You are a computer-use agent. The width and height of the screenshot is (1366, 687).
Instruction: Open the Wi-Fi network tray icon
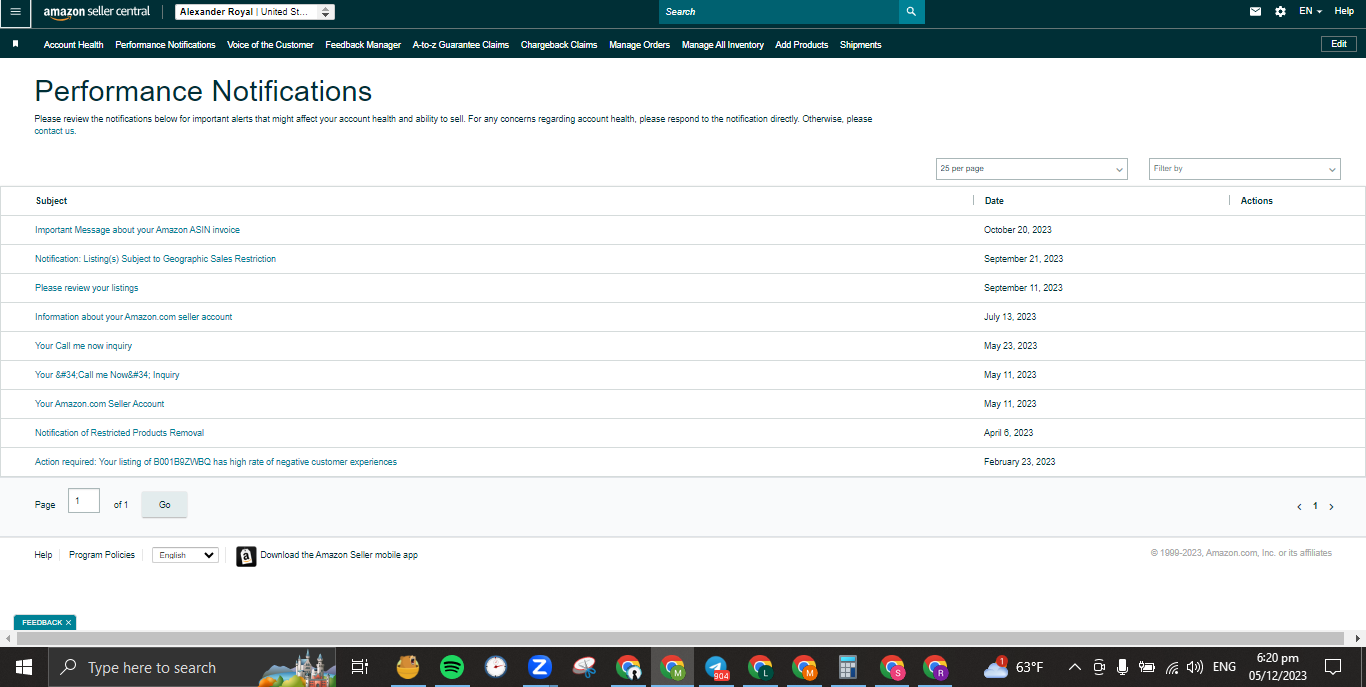1172,667
